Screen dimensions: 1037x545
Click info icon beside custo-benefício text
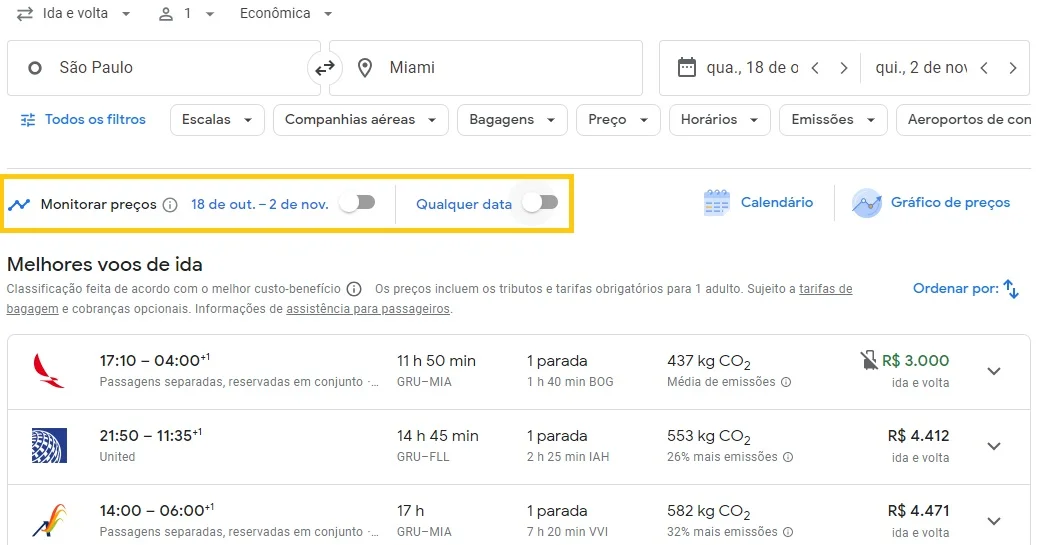[354, 289]
